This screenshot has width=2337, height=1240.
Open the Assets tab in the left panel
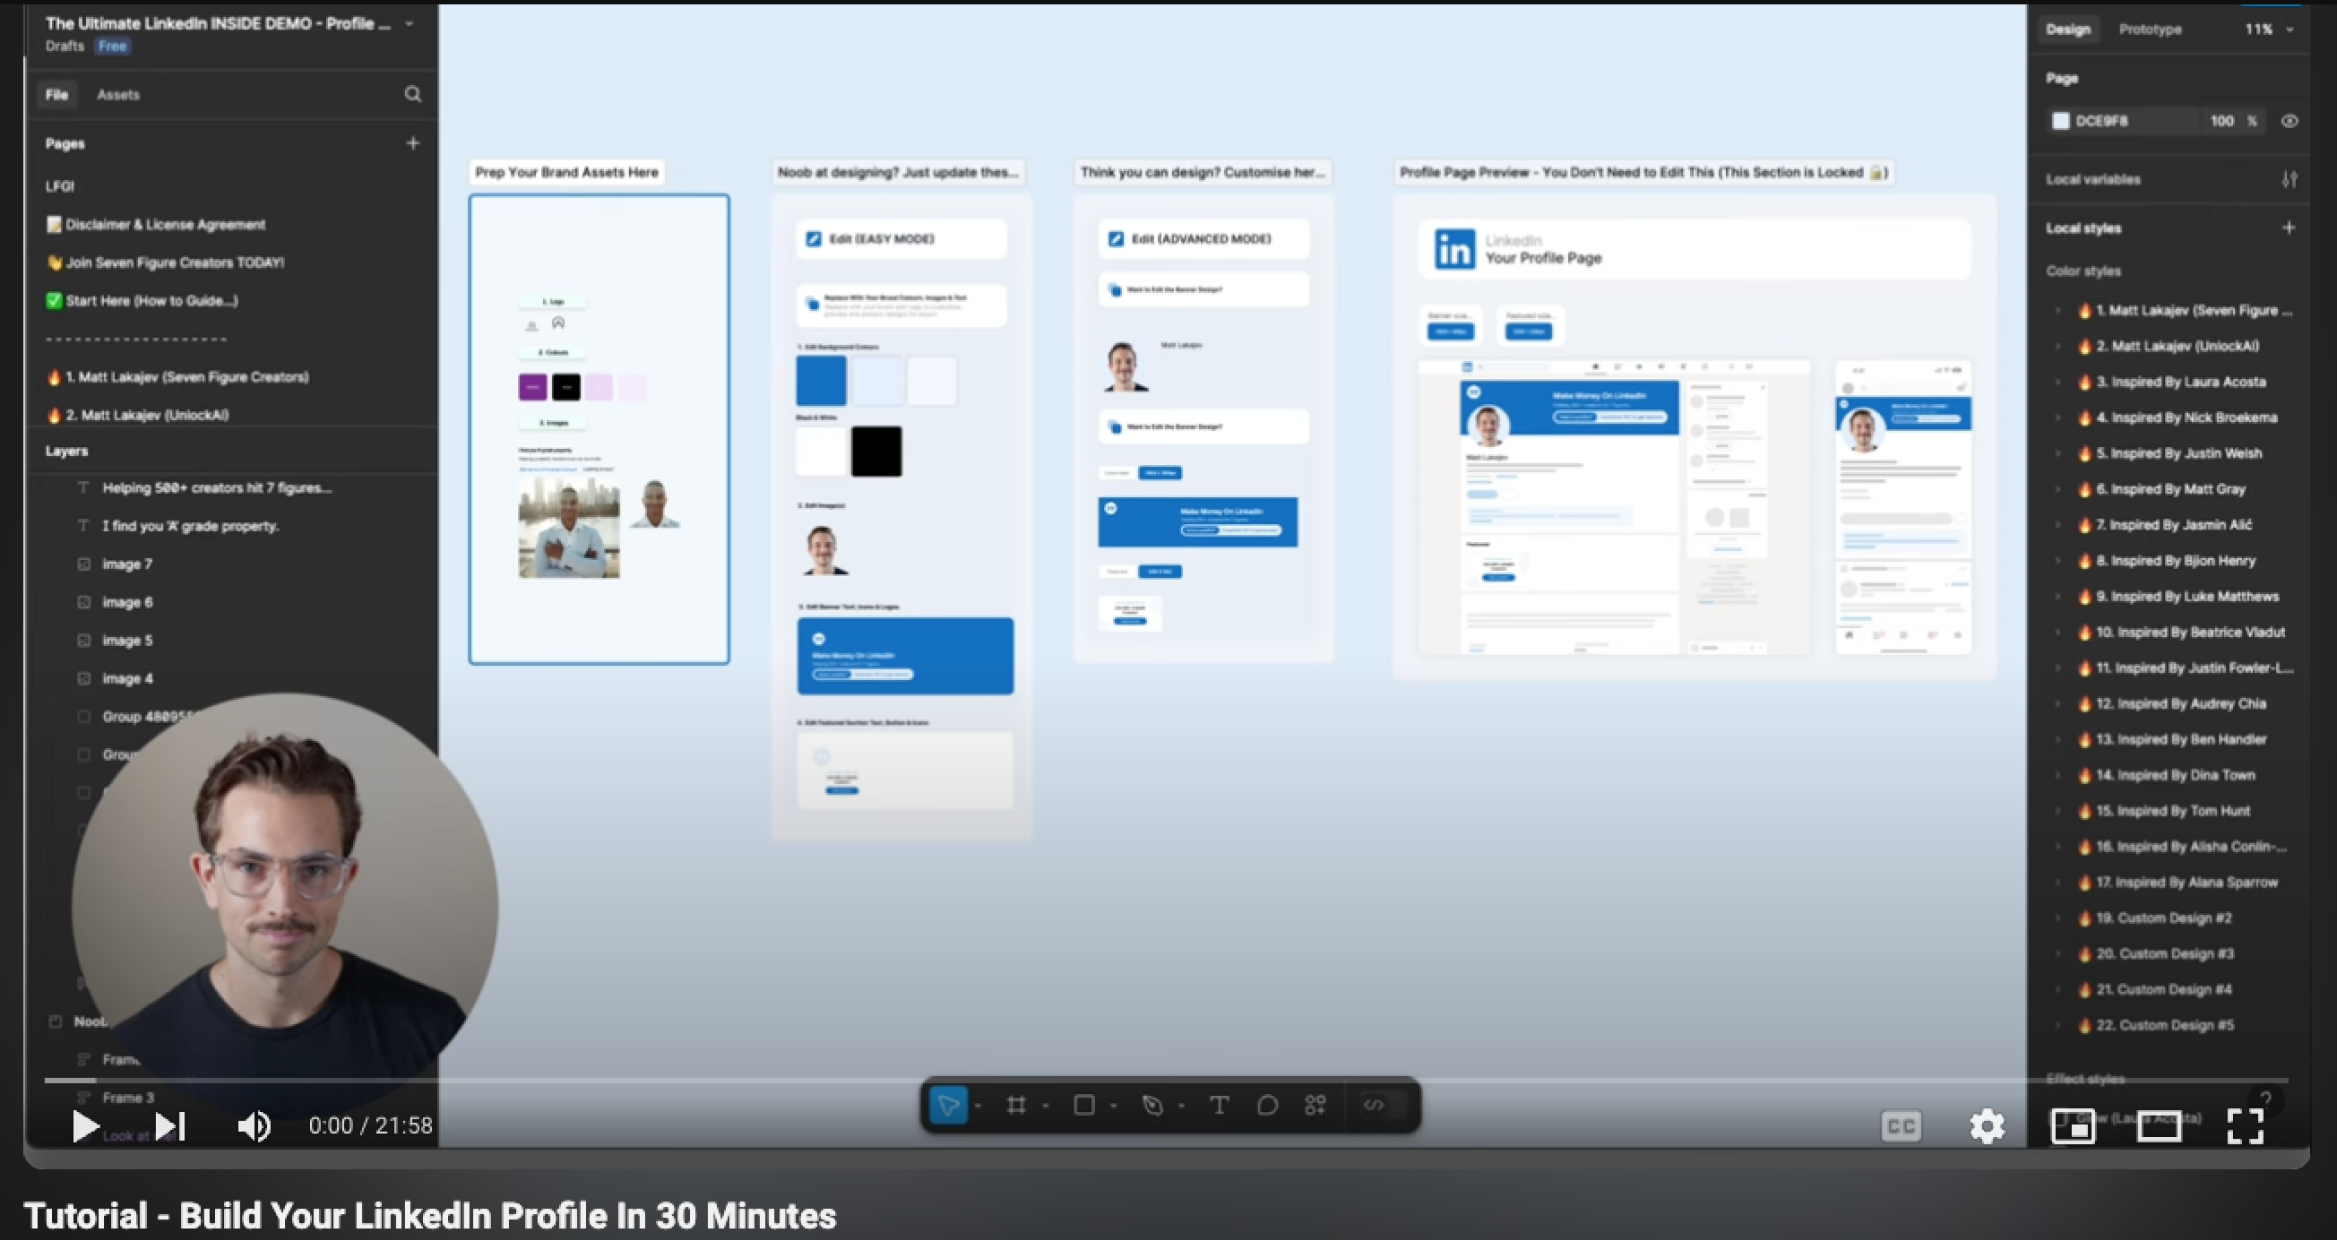pyautogui.click(x=118, y=94)
